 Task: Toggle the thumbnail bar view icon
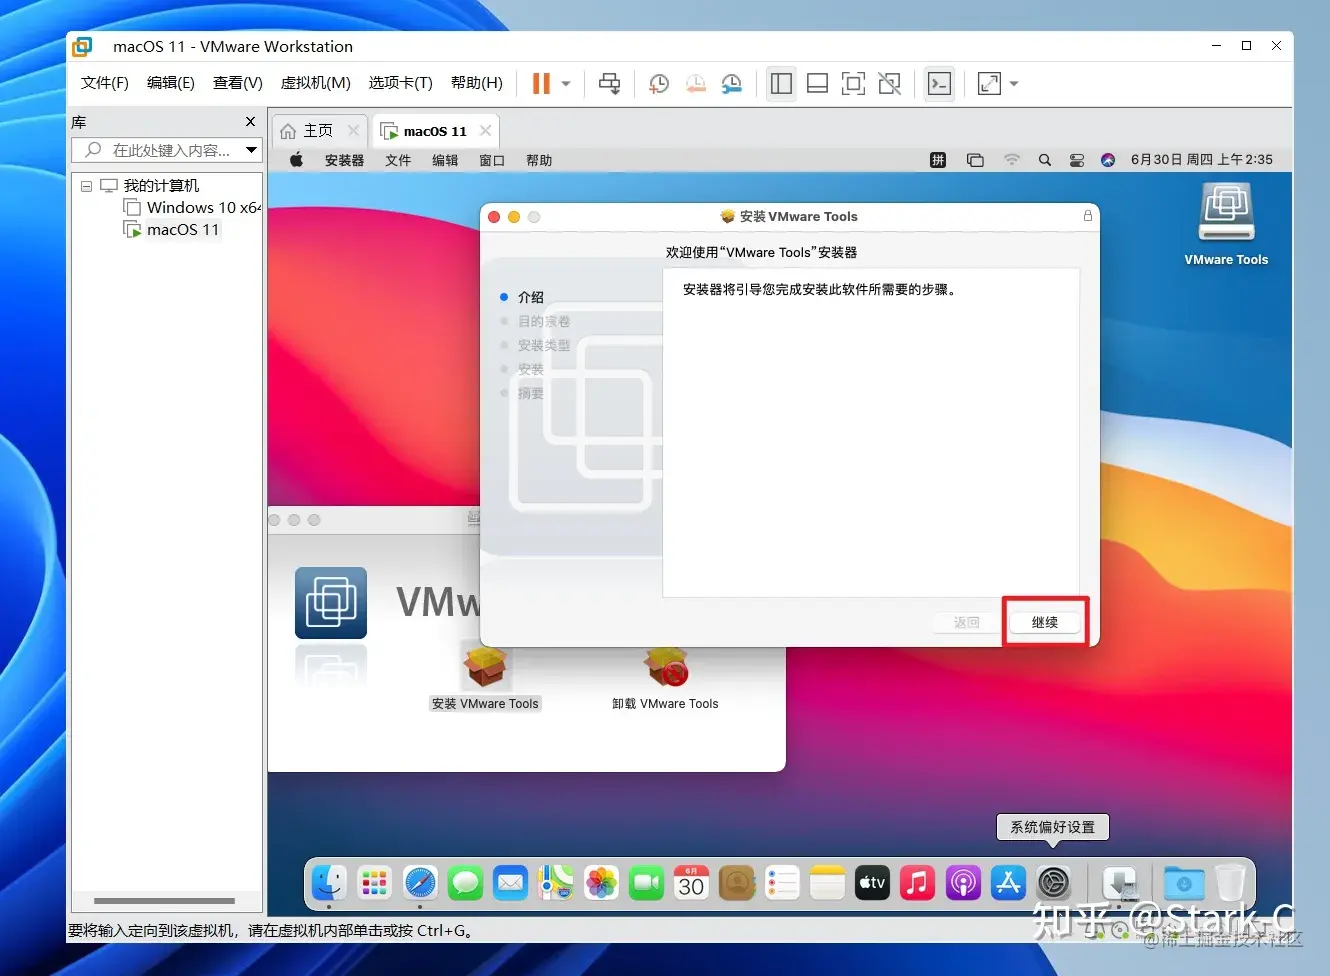(817, 84)
